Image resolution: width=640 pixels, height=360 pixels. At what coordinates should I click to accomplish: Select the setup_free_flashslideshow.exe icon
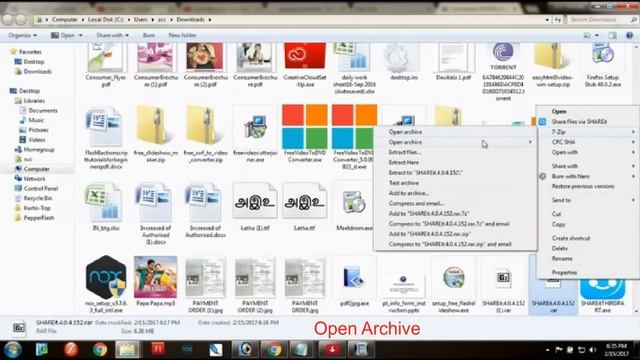453,278
